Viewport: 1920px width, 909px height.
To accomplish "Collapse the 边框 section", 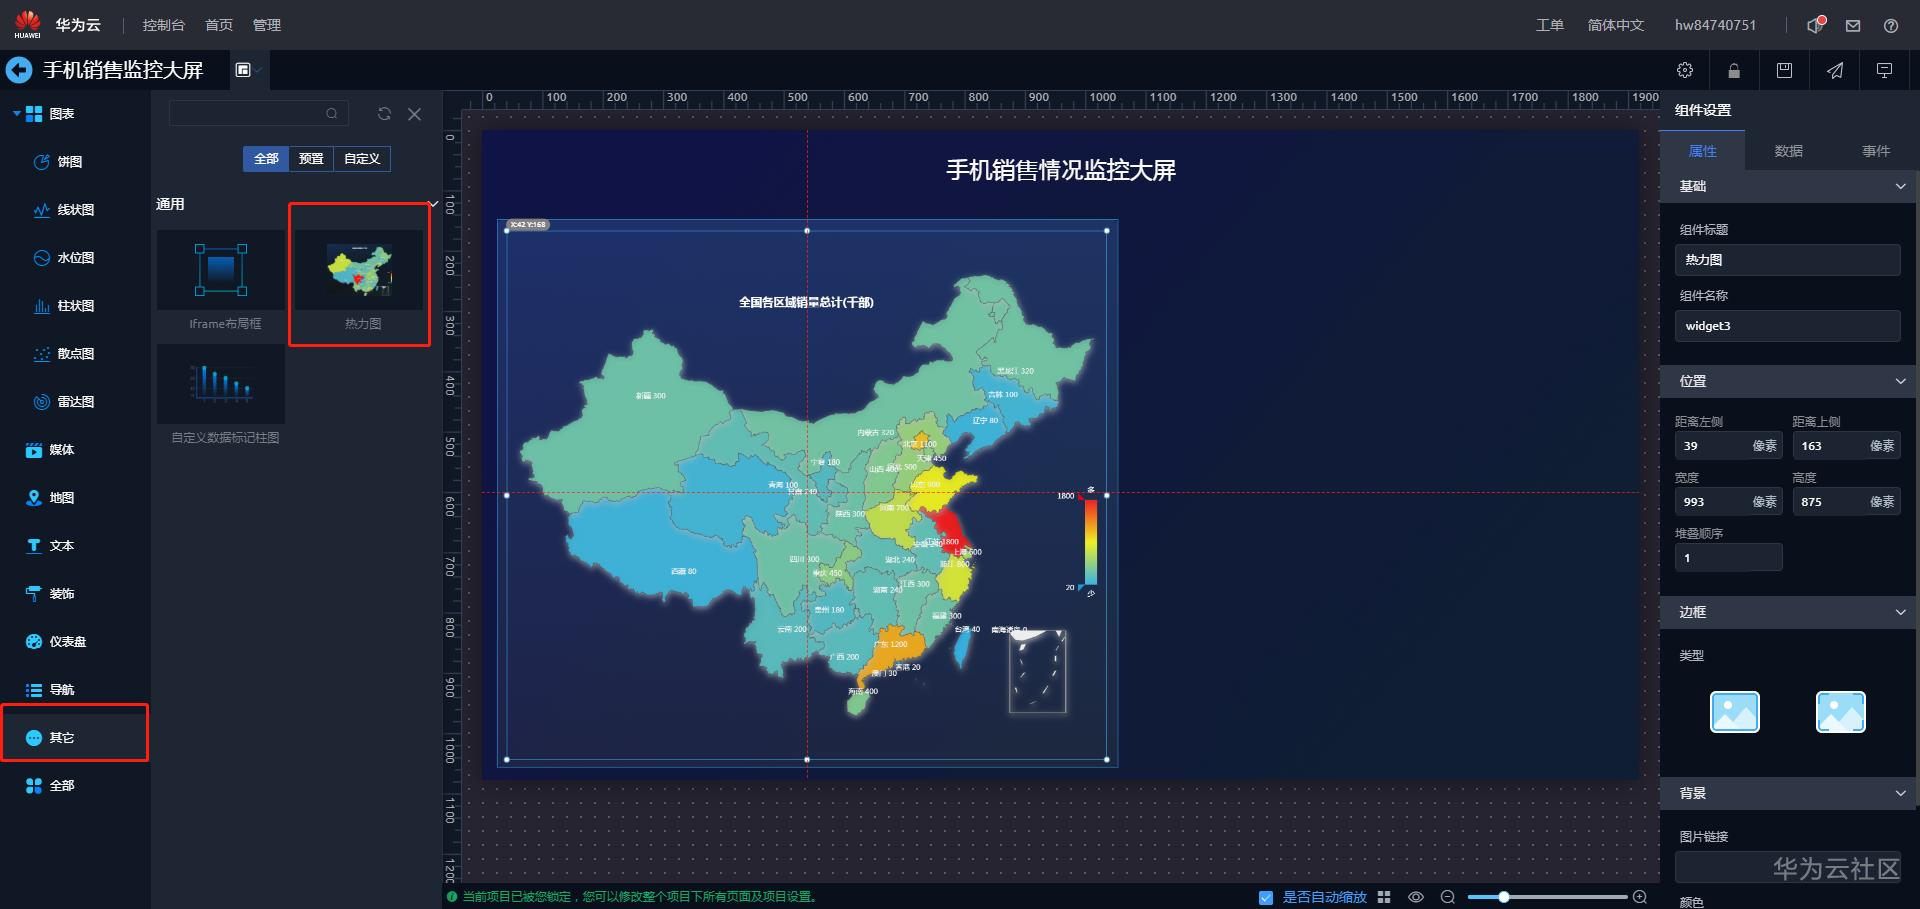I will 1900,612.
